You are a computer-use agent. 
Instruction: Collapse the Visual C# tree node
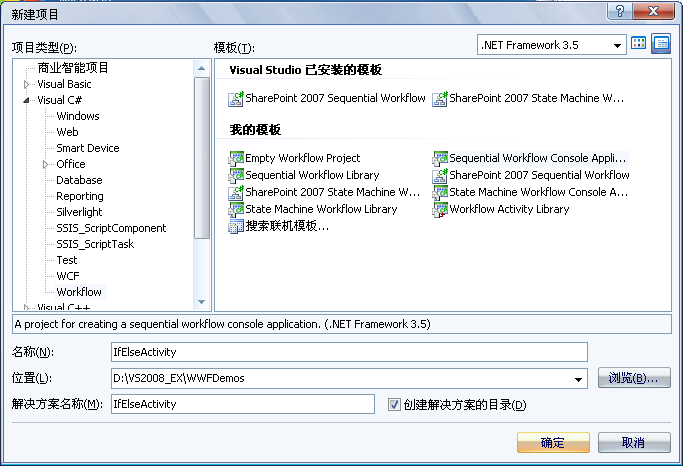(x=26, y=100)
